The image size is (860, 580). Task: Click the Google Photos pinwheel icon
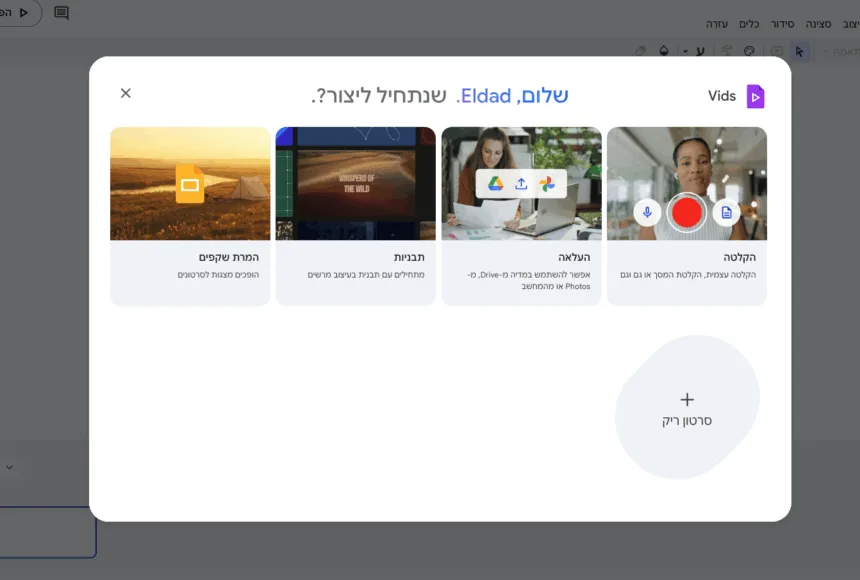(x=547, y=184)
